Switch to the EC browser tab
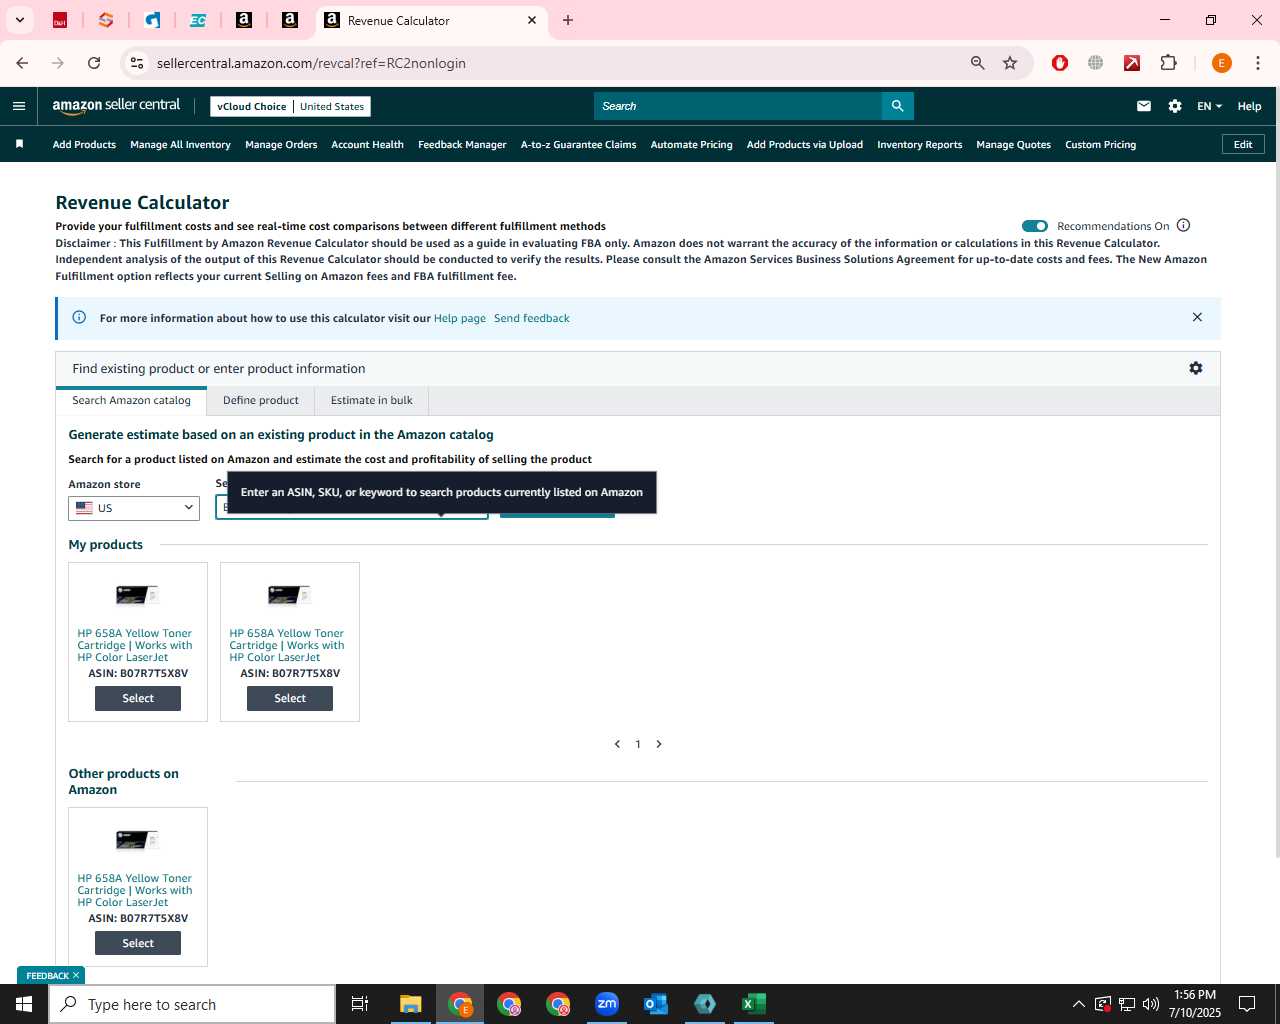The image size is (1280, 1024). coord(198,20)
